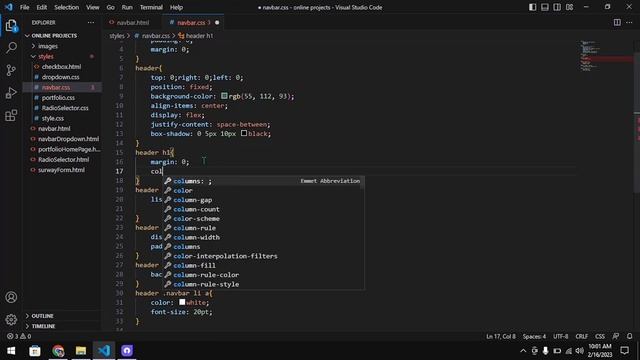Open Google Chrome from taskbar
This screenshot has height=360, width=640.
pos(58,351)
